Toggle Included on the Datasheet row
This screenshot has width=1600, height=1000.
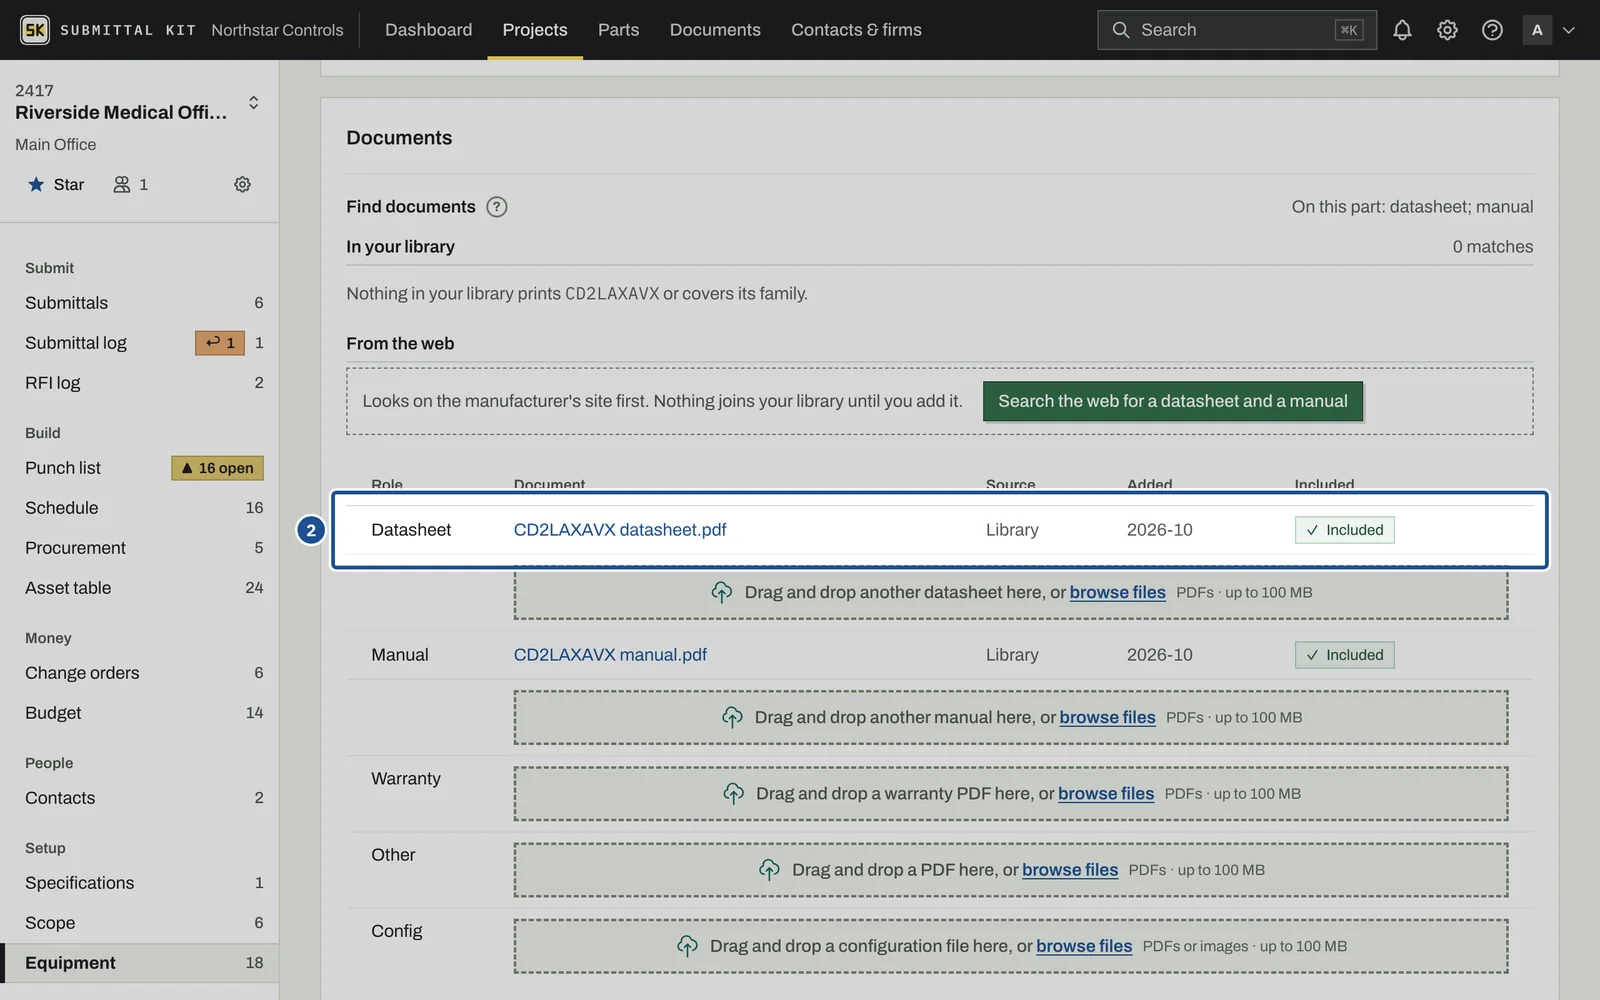pyautogui.click(x=1344, y=530)
